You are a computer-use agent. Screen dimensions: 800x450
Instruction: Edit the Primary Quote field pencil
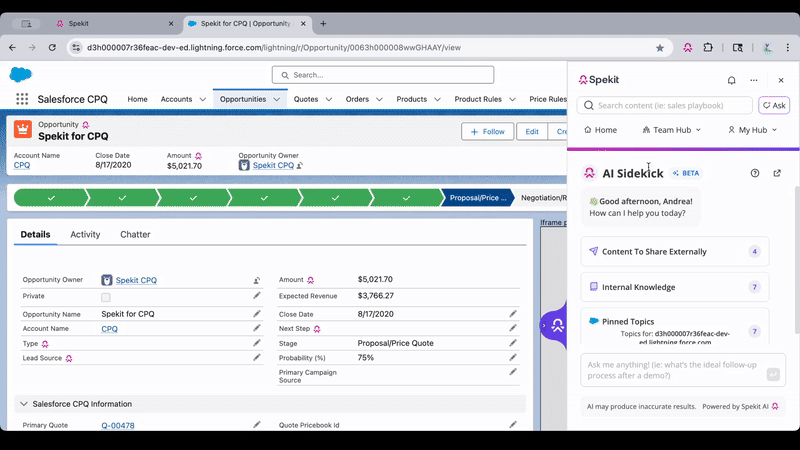257,424
